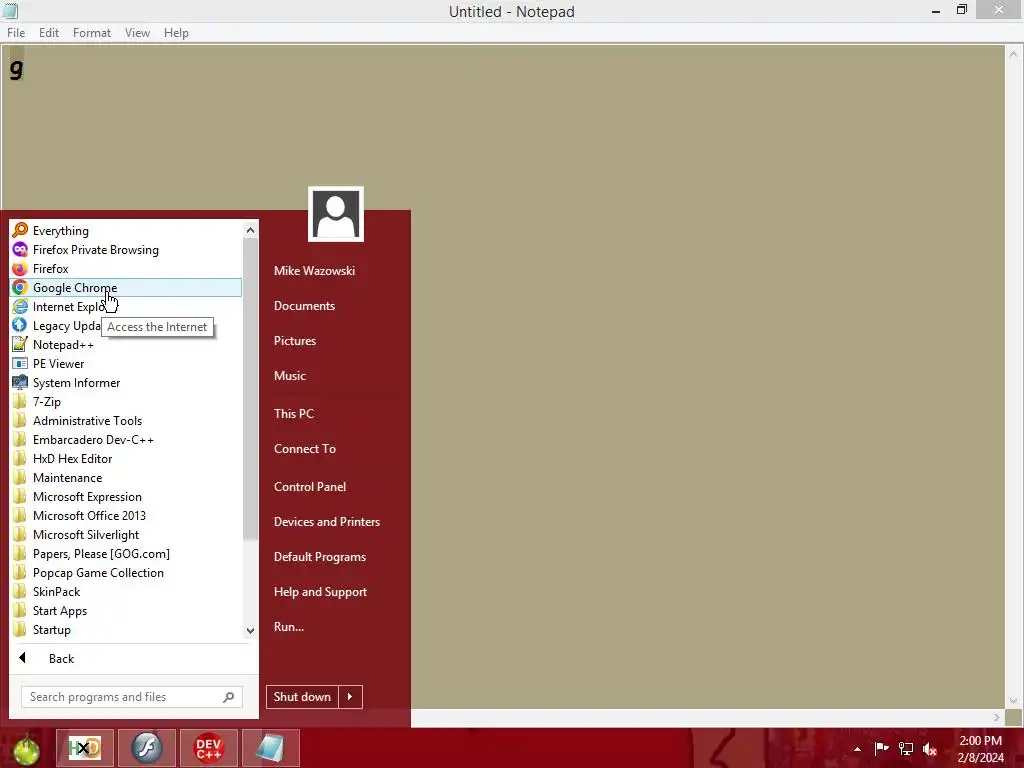The height and width of the screenshot is (768, 1024).
Task: Open the network tray icon
Action: 906,748
